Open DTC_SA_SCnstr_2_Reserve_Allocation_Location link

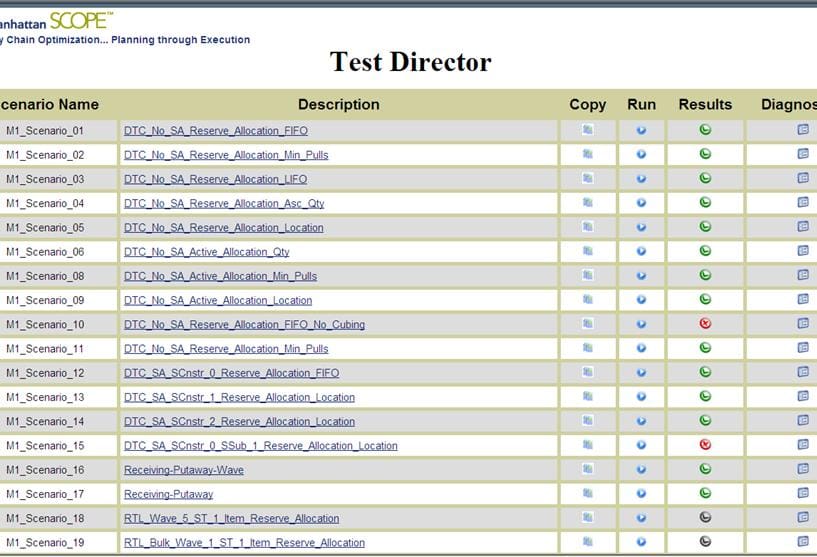coord(239,422)
